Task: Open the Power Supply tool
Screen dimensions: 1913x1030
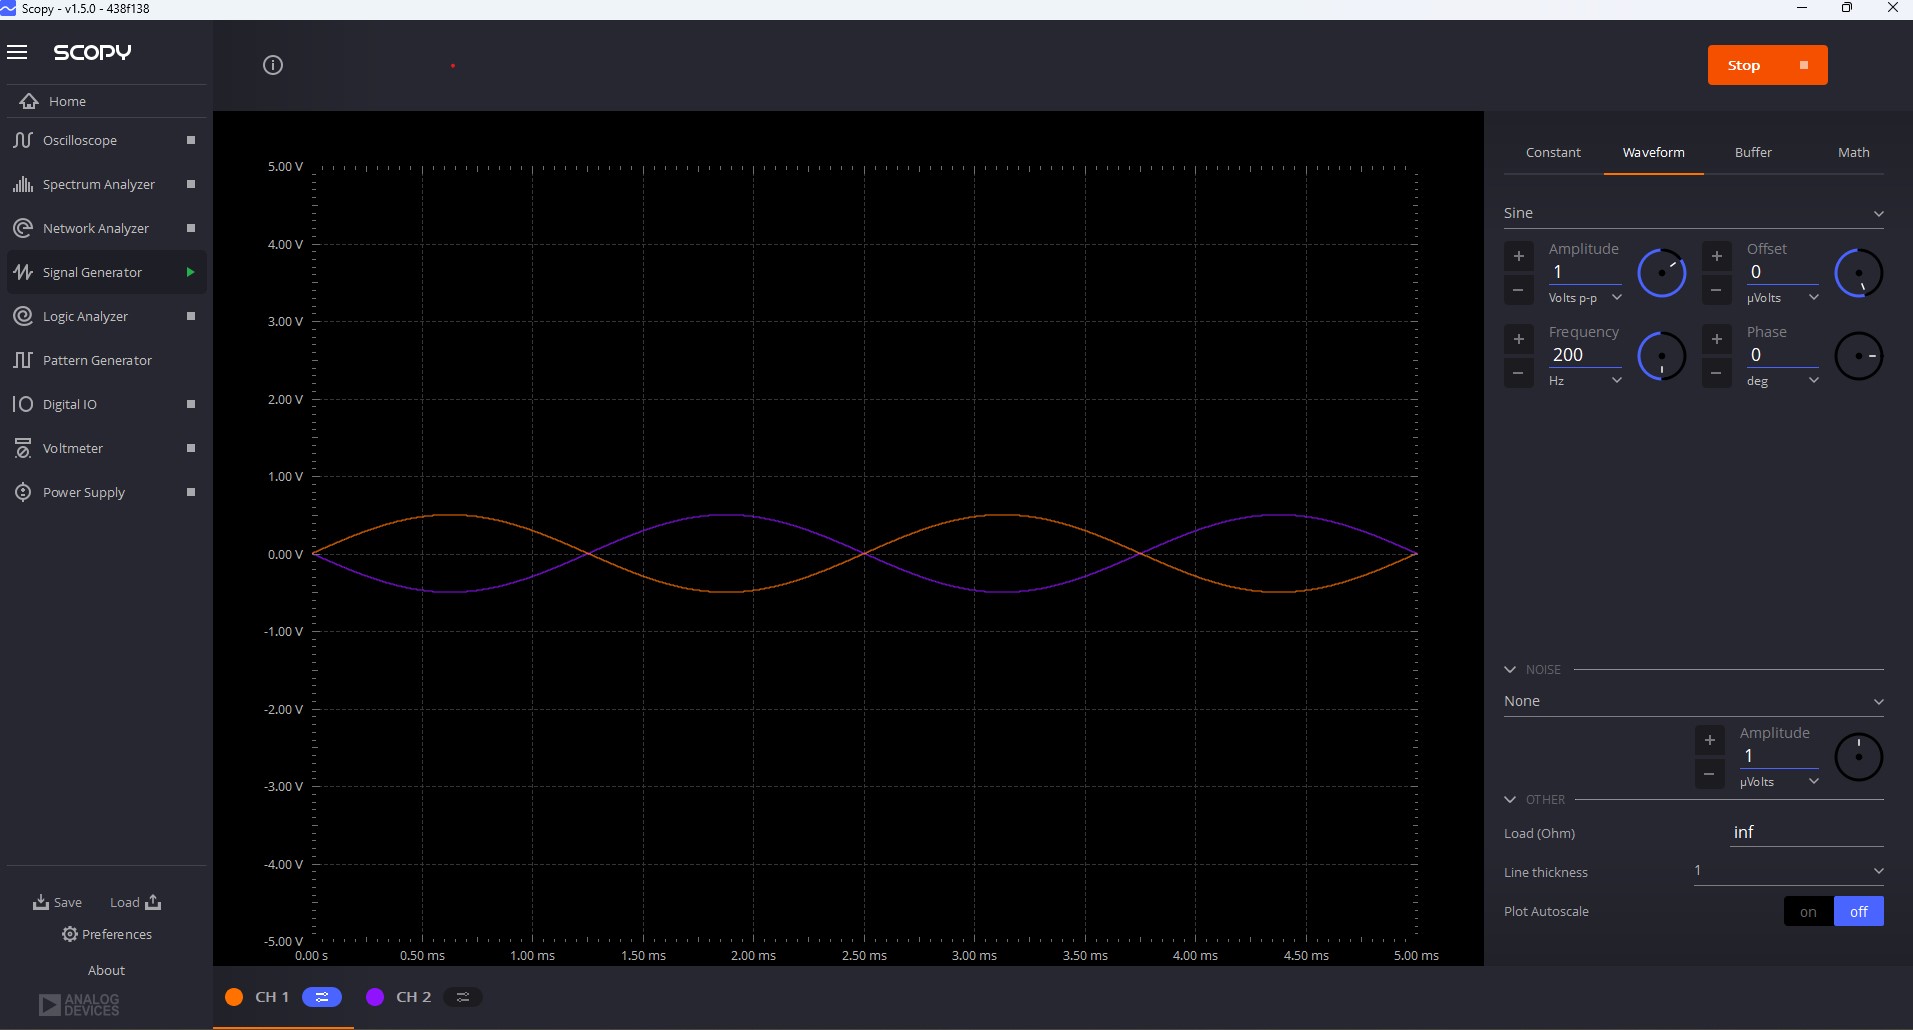Action: point(82,492)
